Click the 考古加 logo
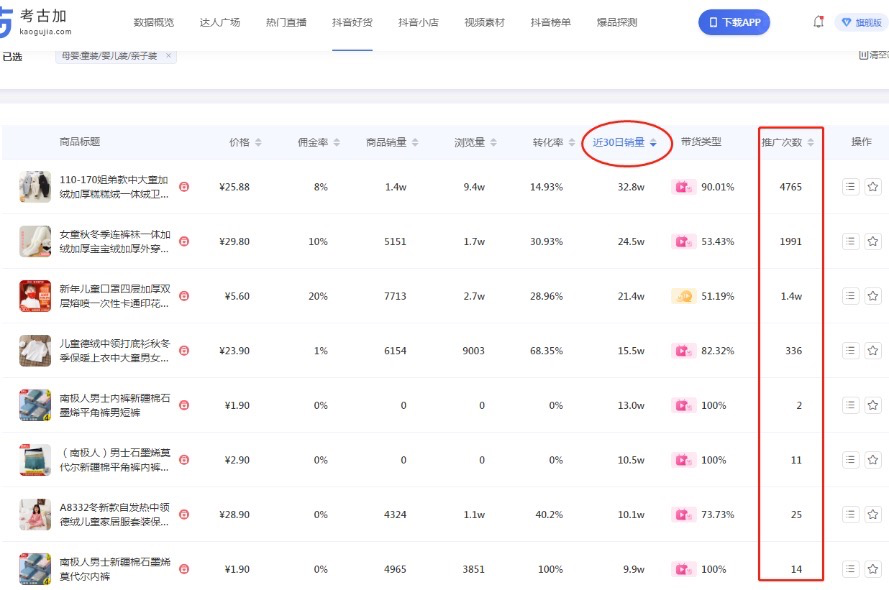This screenshot has height=590, width=889. 35,22
